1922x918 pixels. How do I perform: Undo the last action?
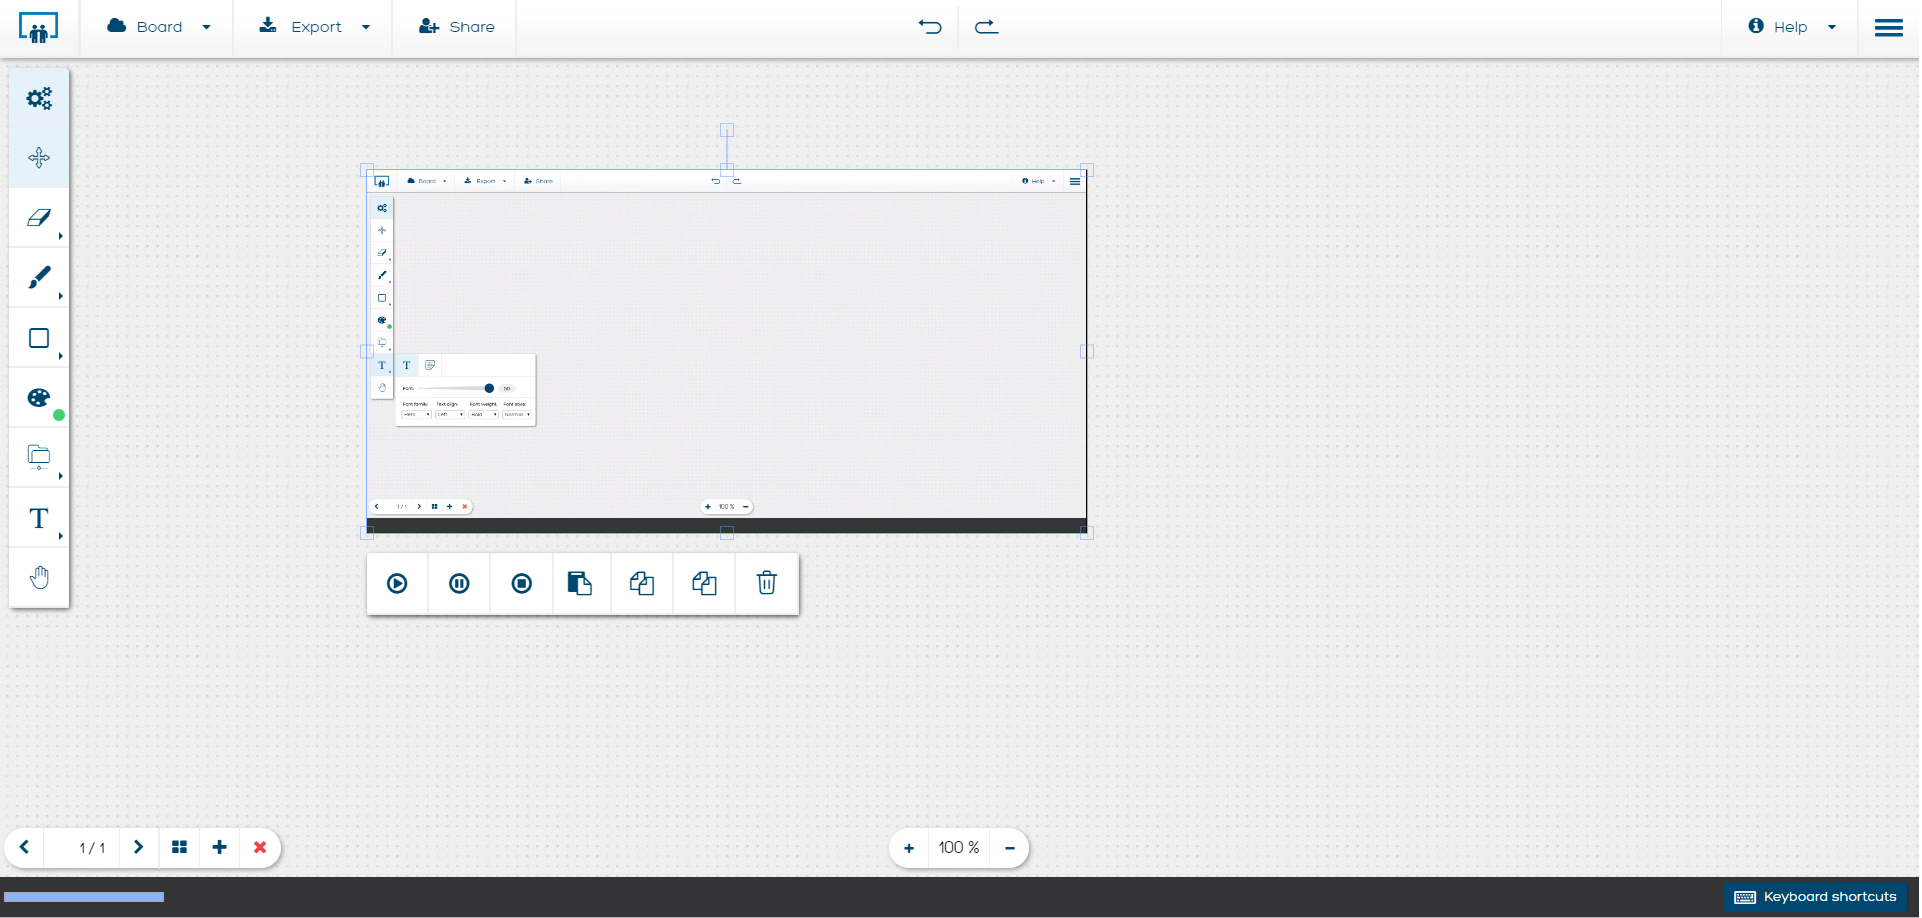[930, 27]
